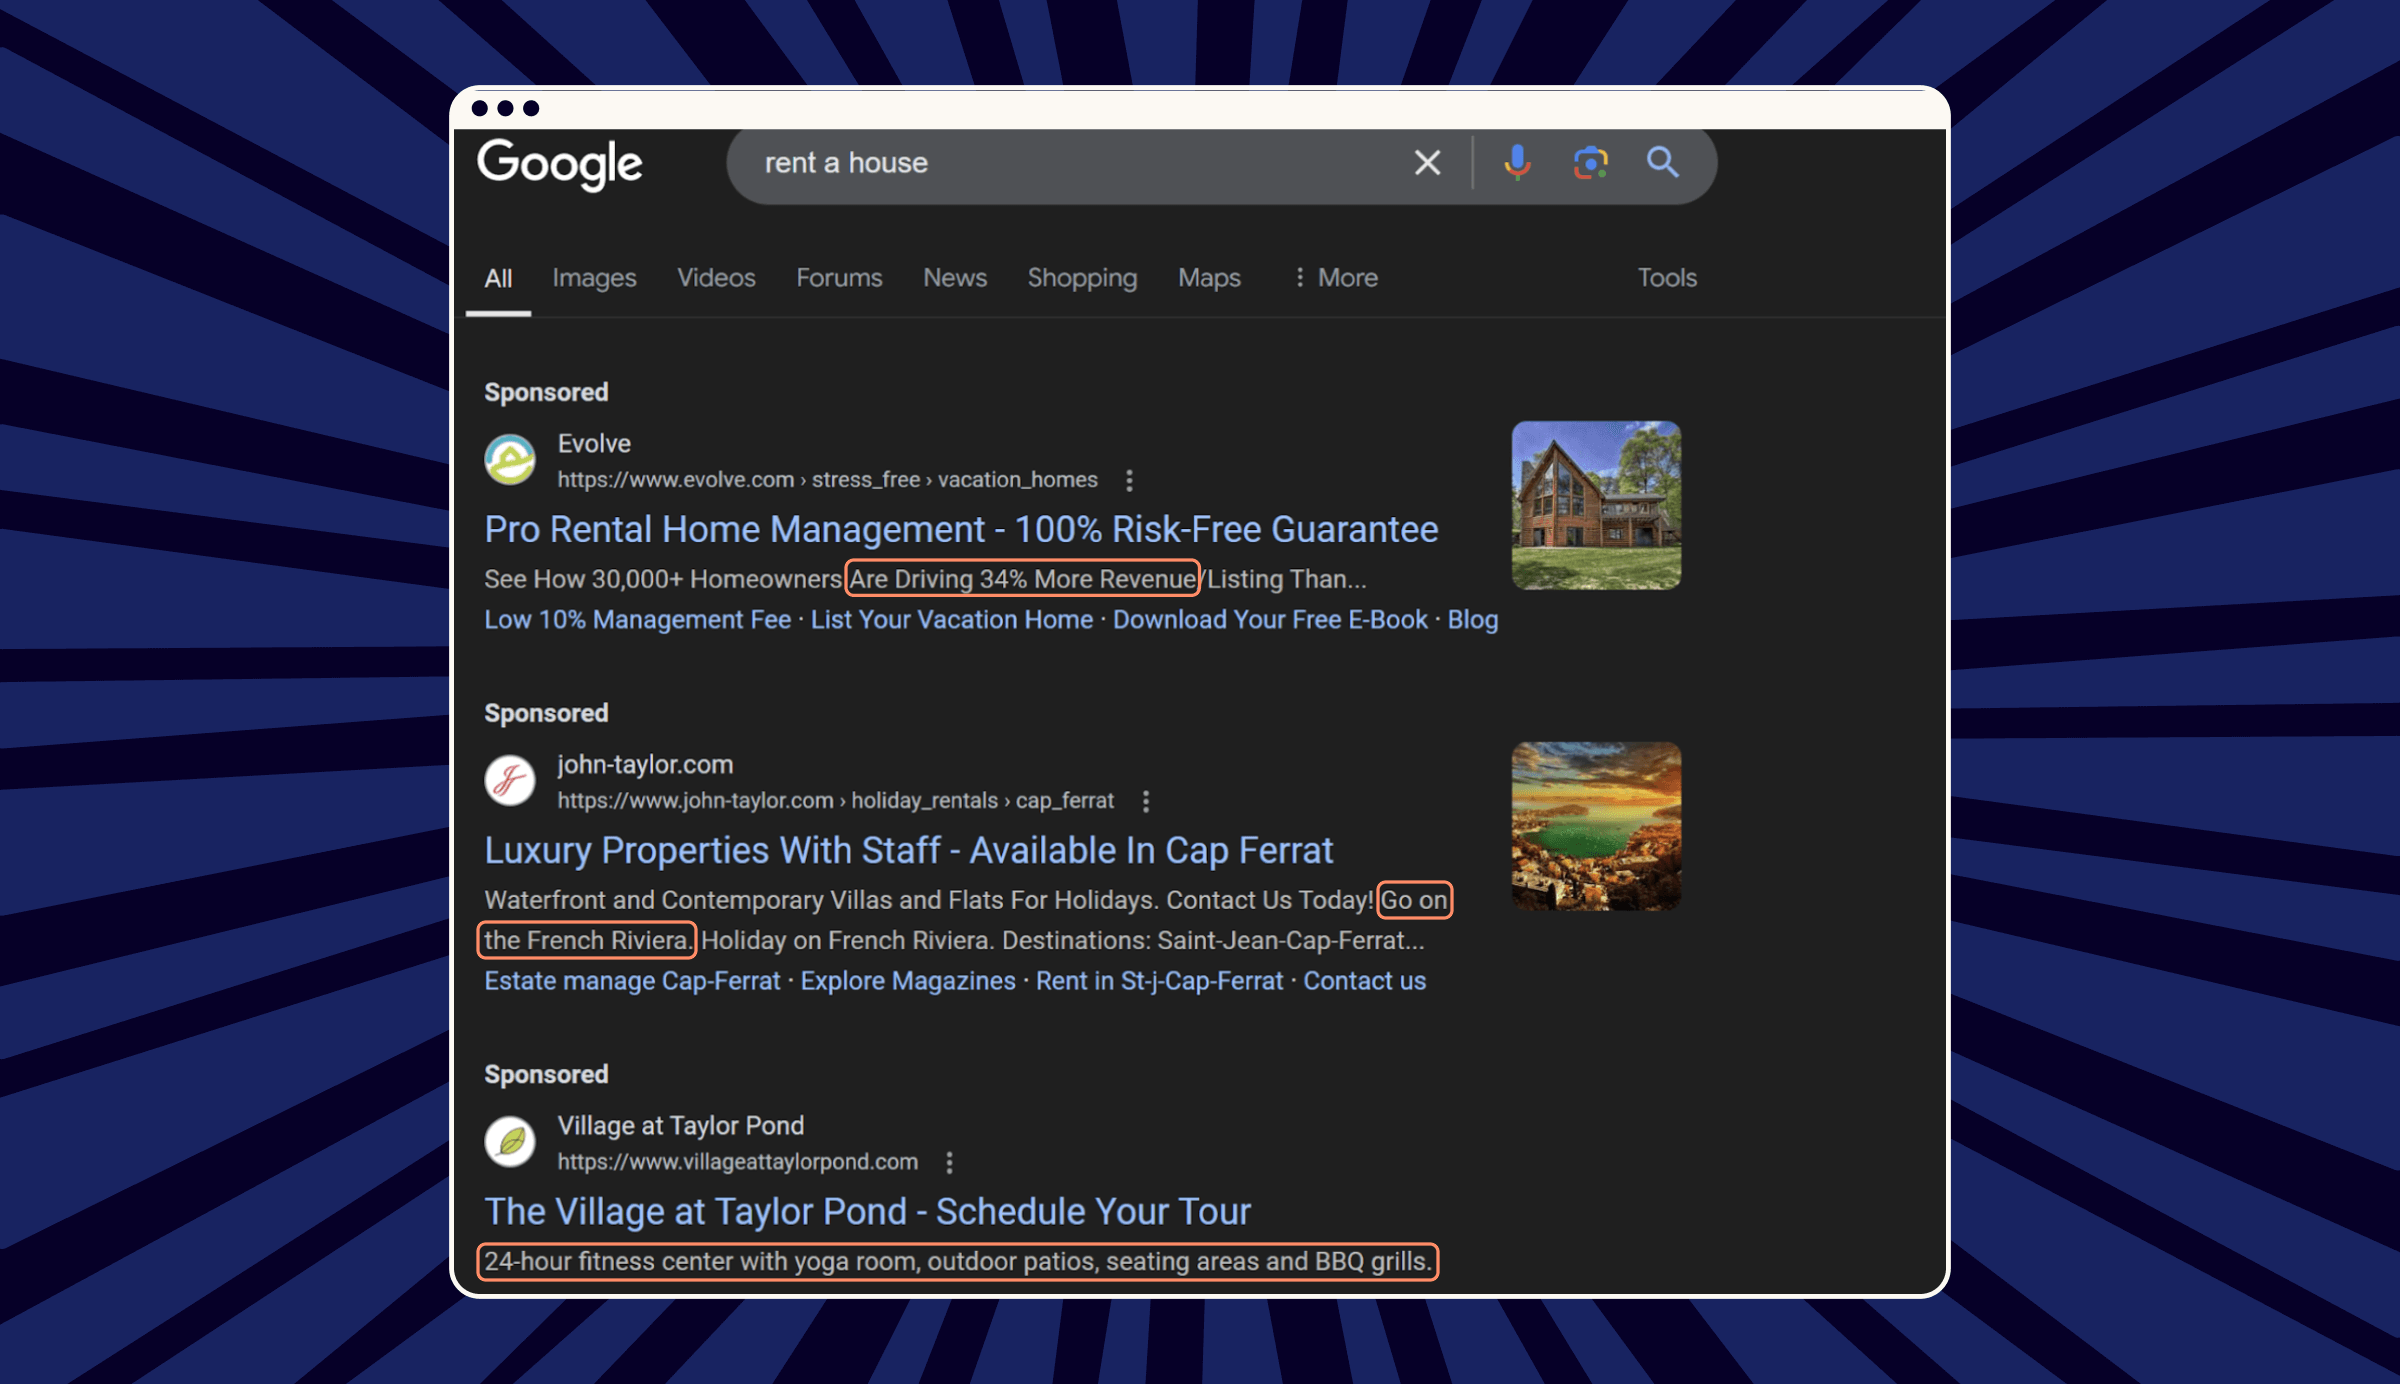Click the search magnifying glass icon

coord(1663,163)
